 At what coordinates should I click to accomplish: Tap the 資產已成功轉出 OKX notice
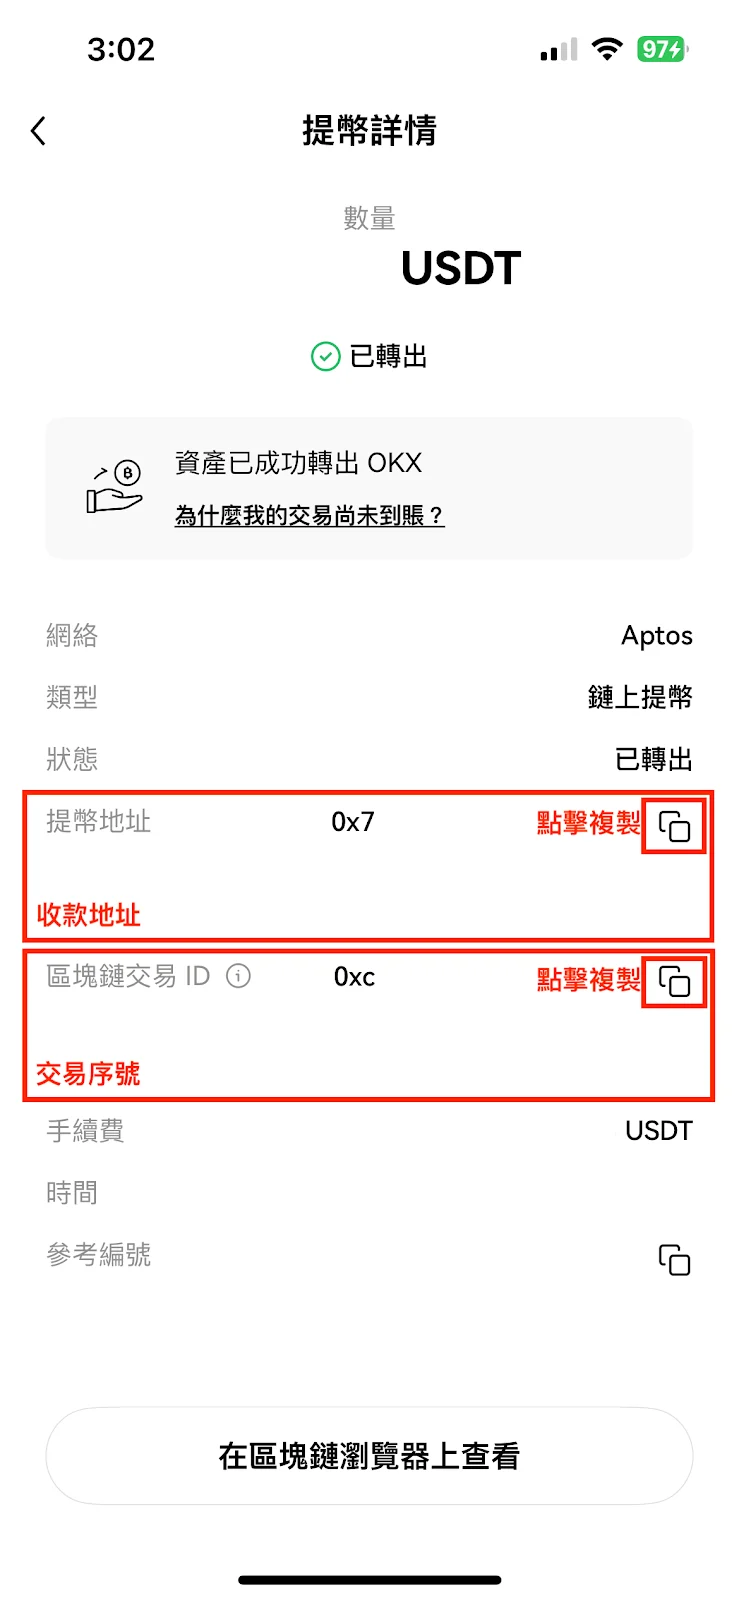coord(298,463)
